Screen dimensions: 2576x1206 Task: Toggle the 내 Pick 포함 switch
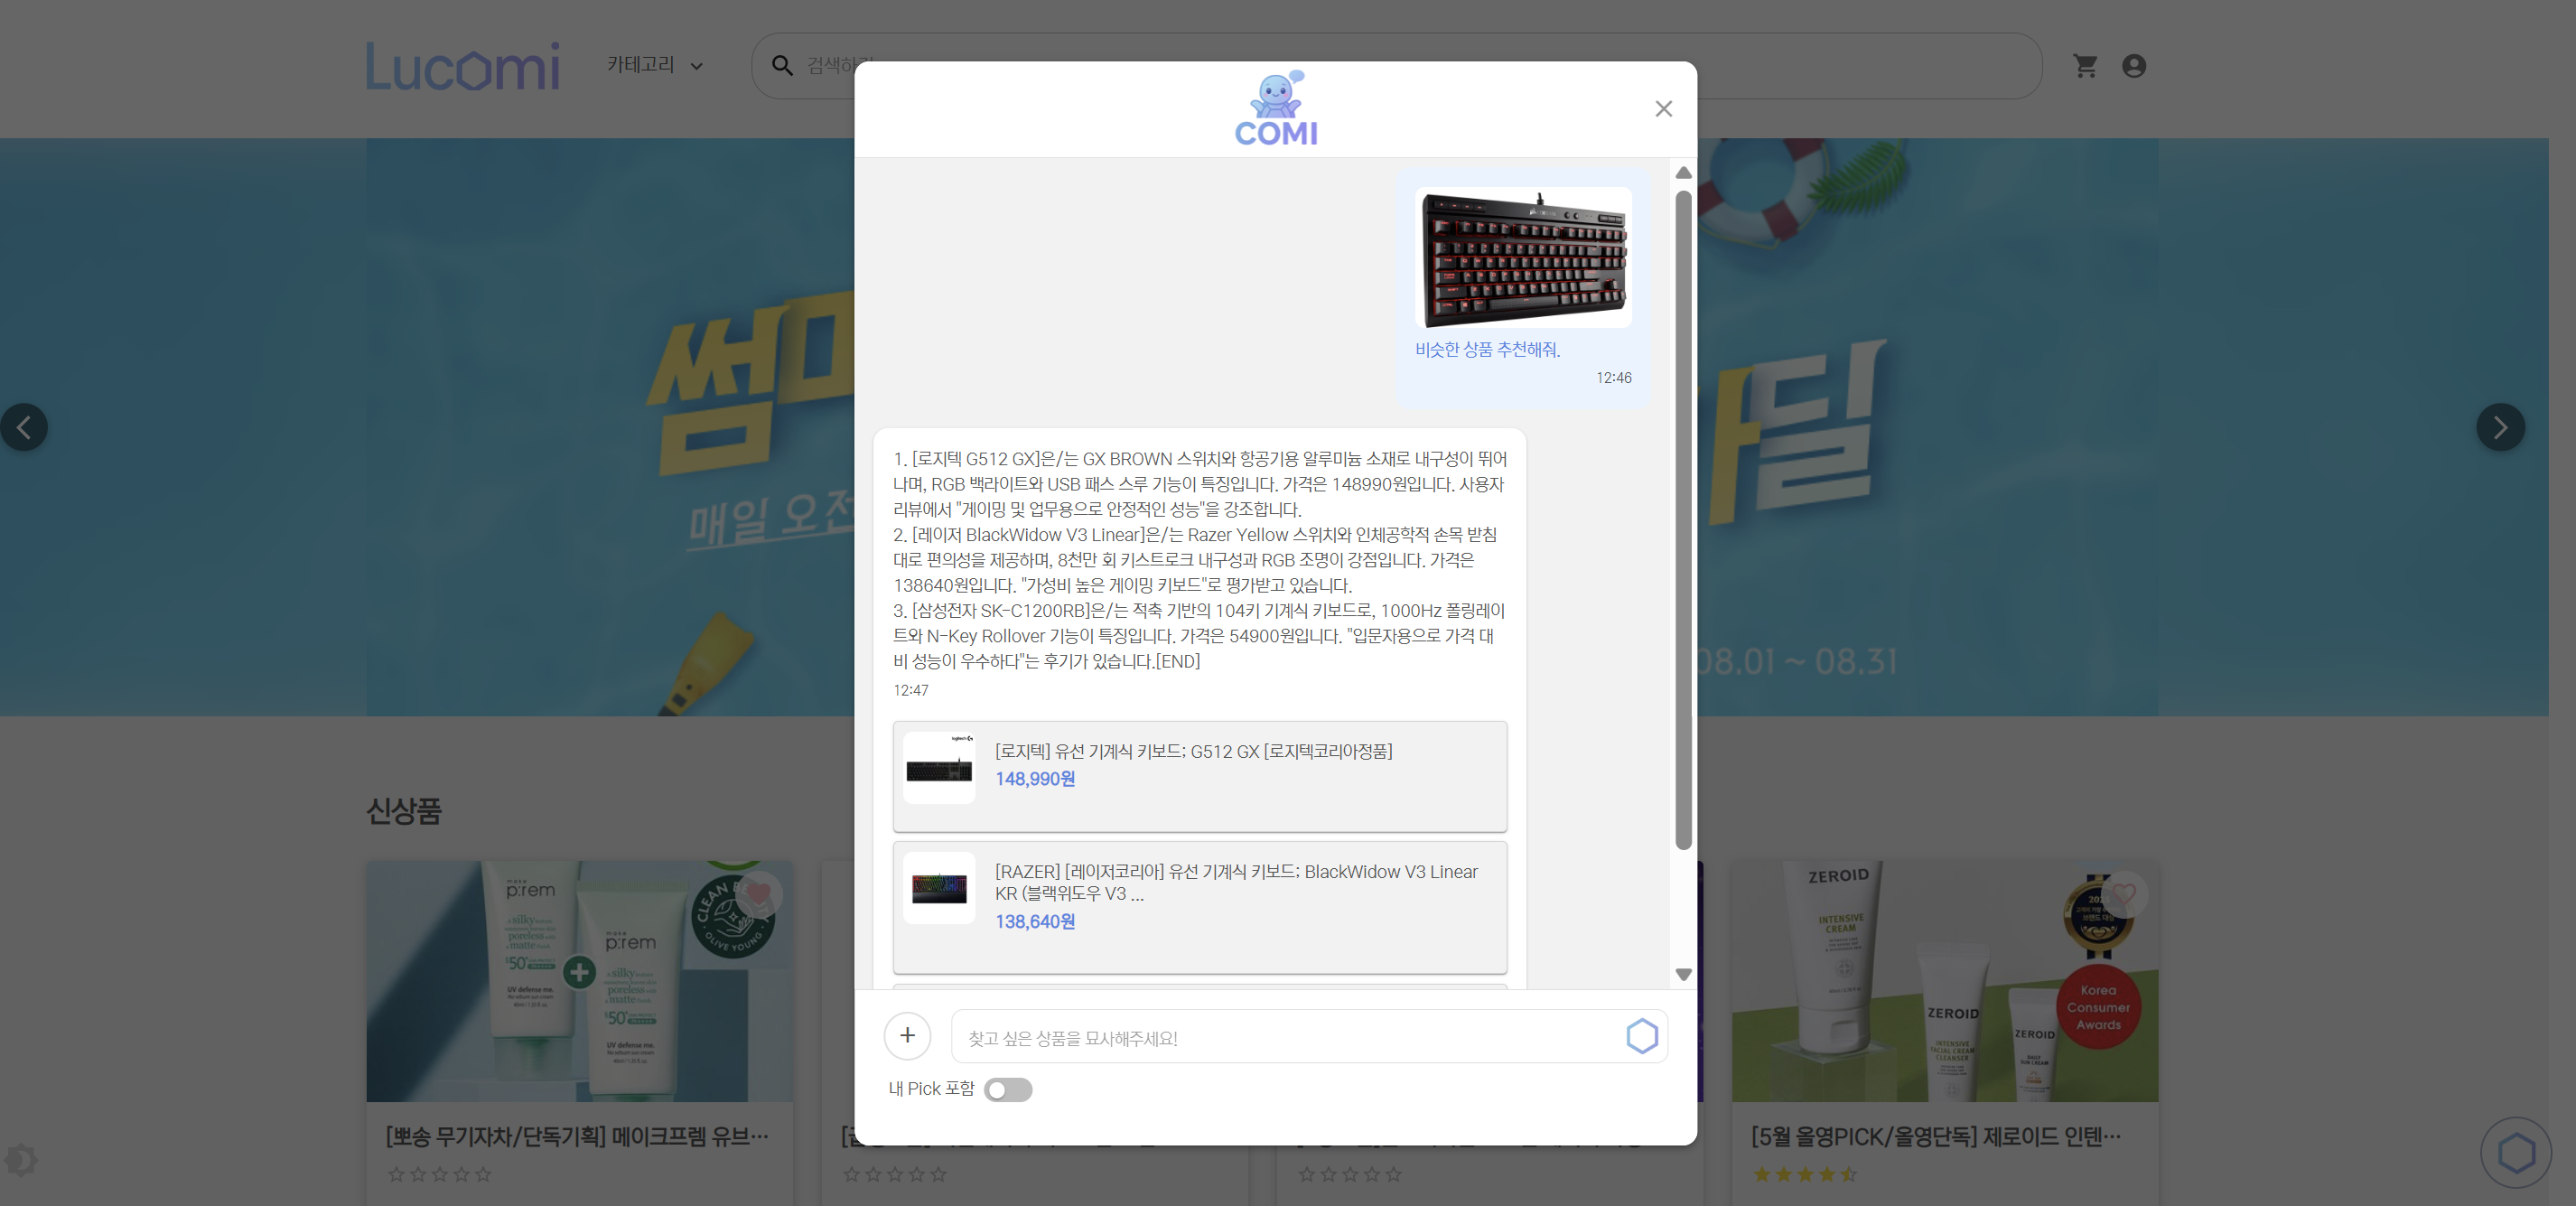pyautogui.click(x=1007, y=1090)
